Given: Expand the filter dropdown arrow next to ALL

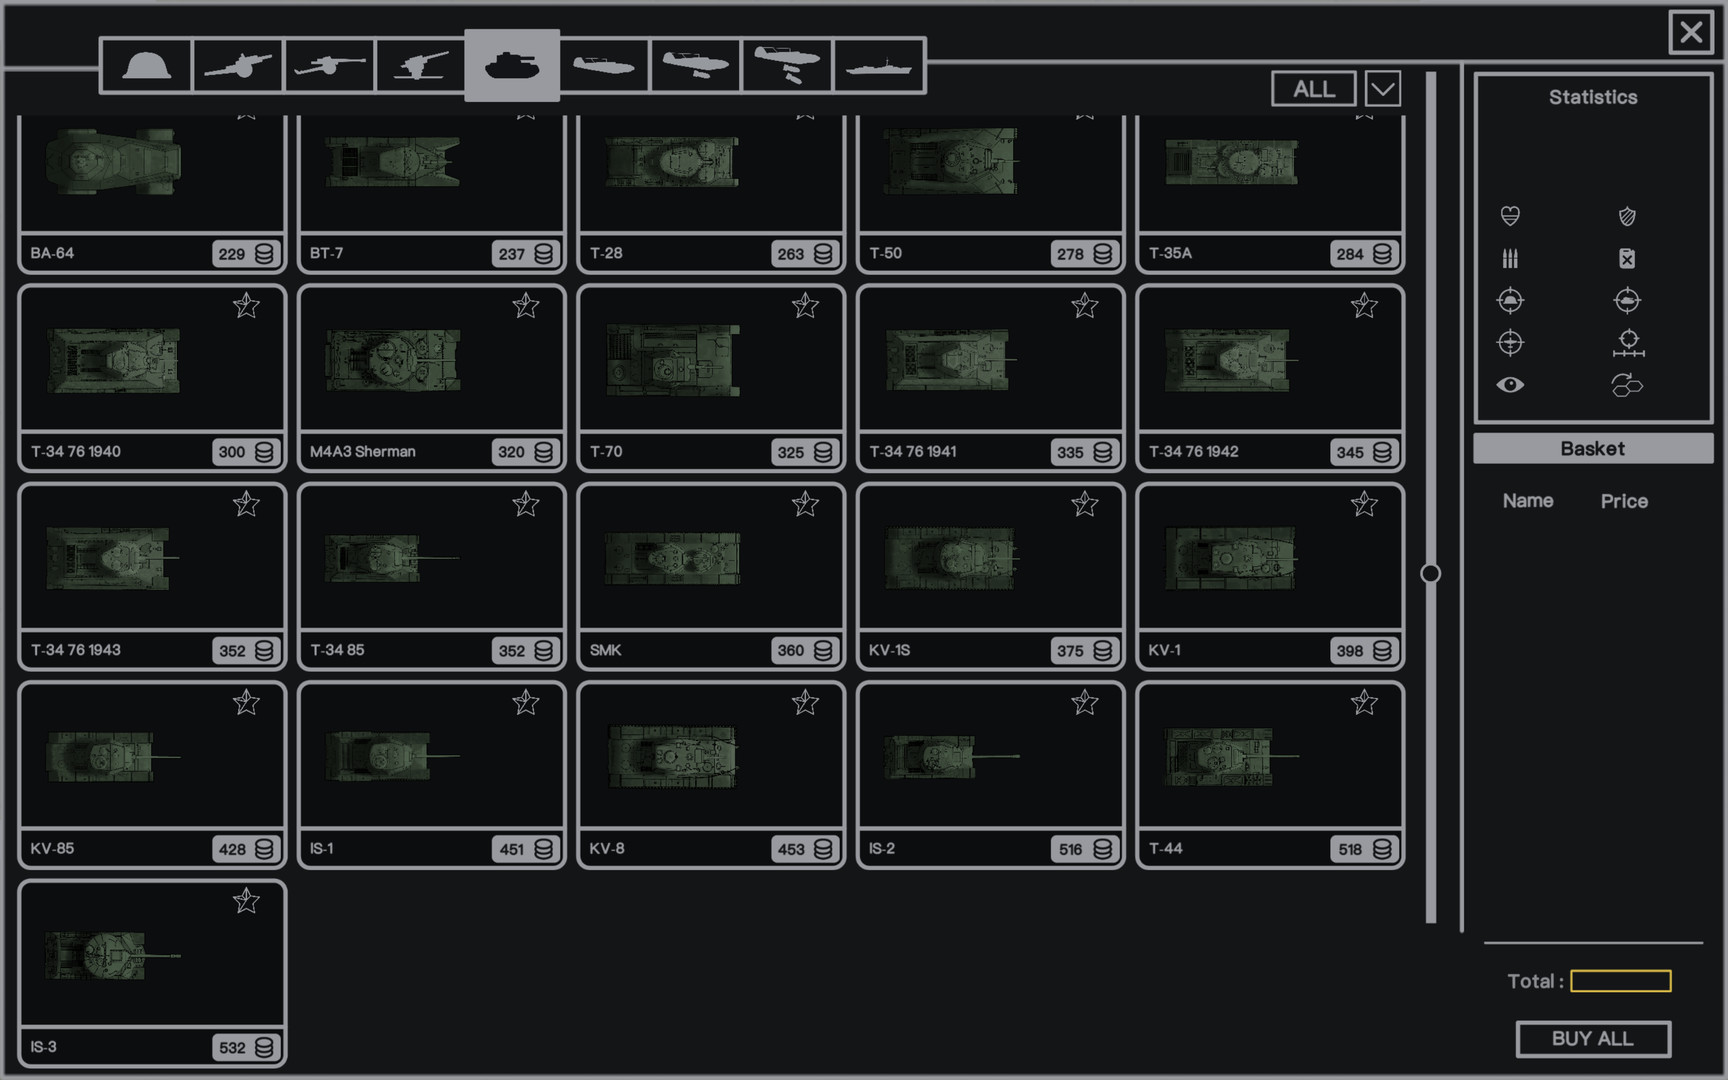Looking at the screenshot, I should coord(1383,89).
